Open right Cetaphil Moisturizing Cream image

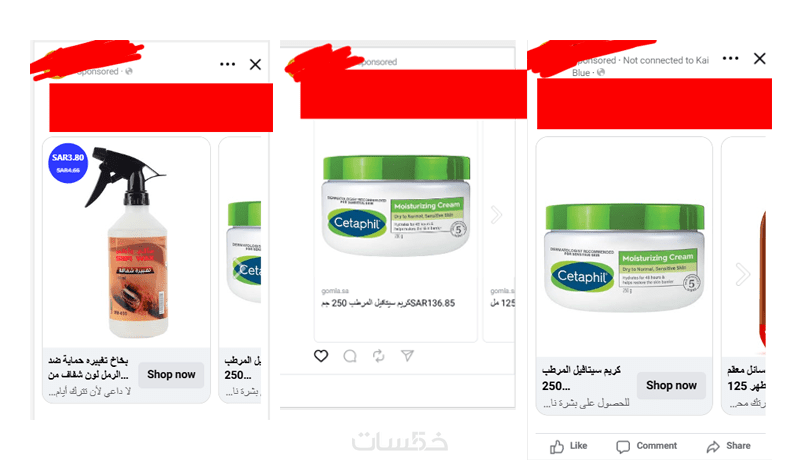tap(624, 258)
